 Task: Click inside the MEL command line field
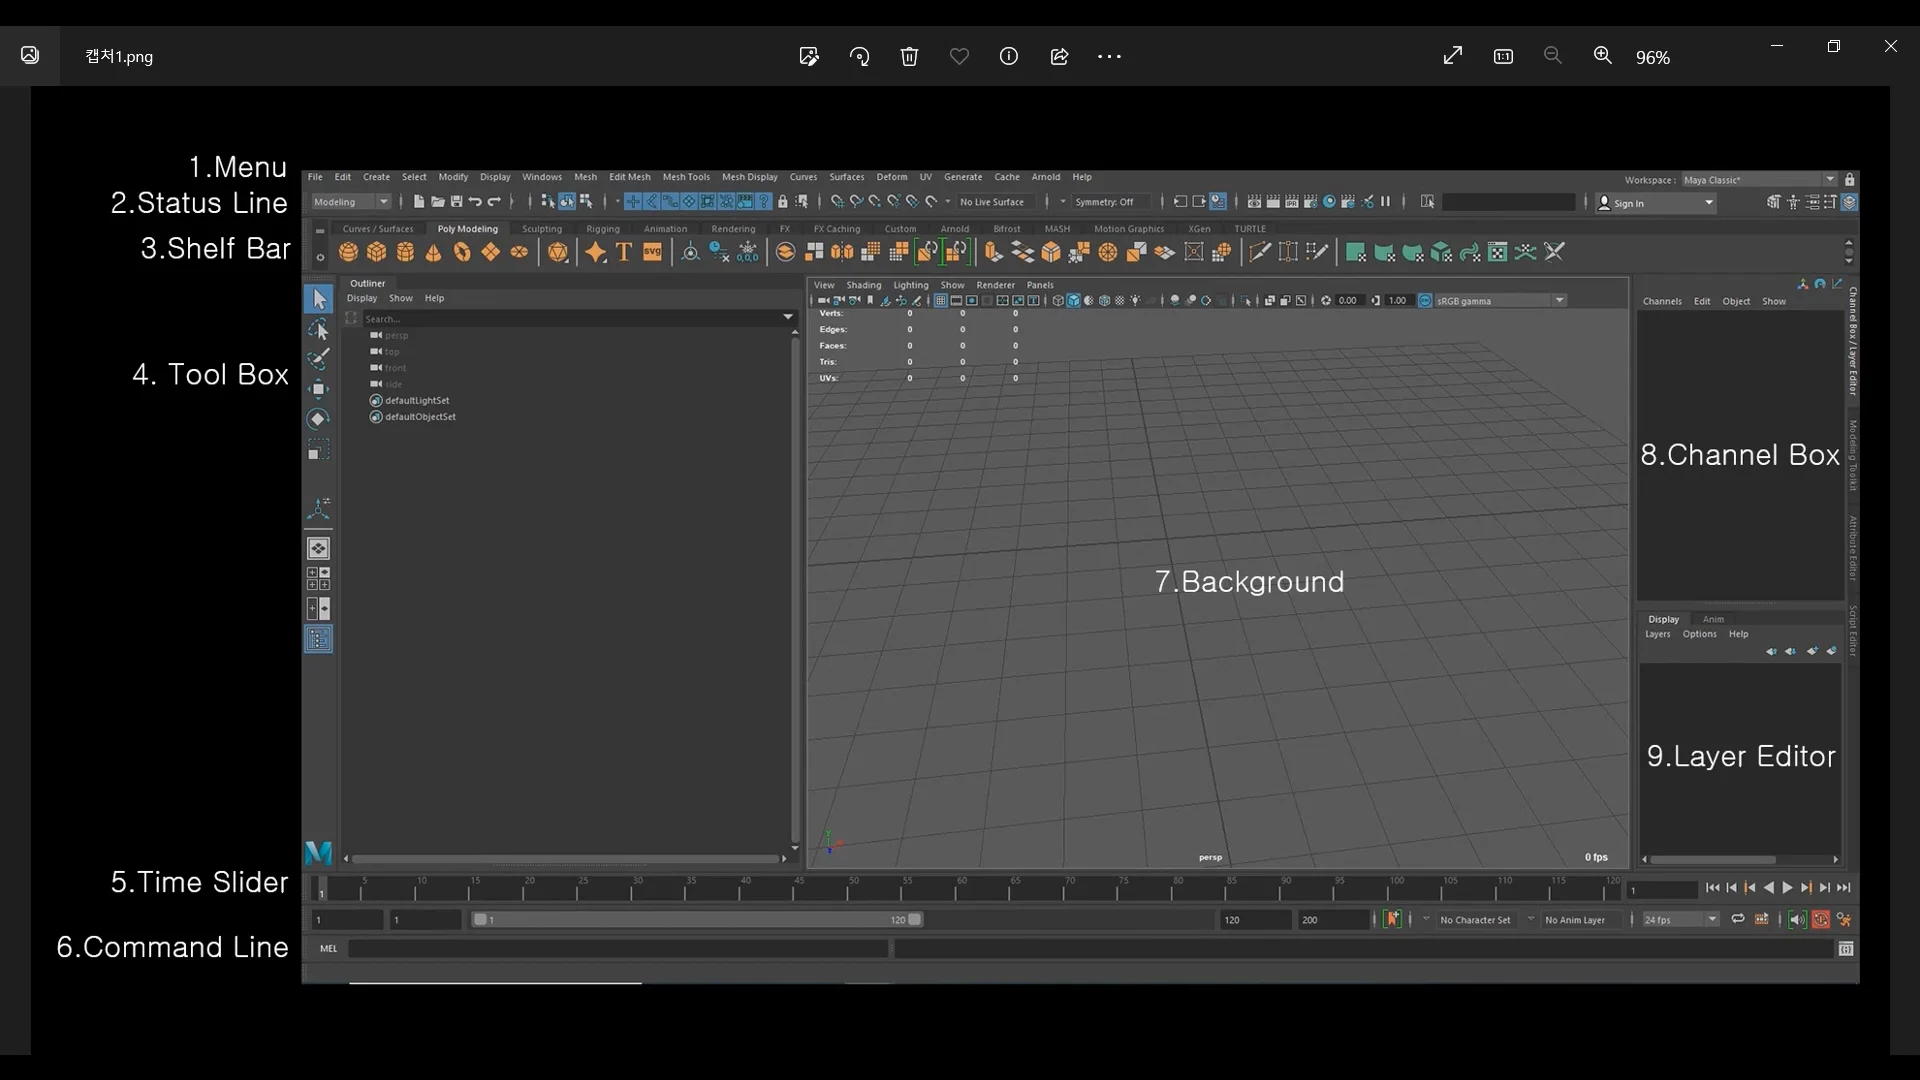point(620,950)
